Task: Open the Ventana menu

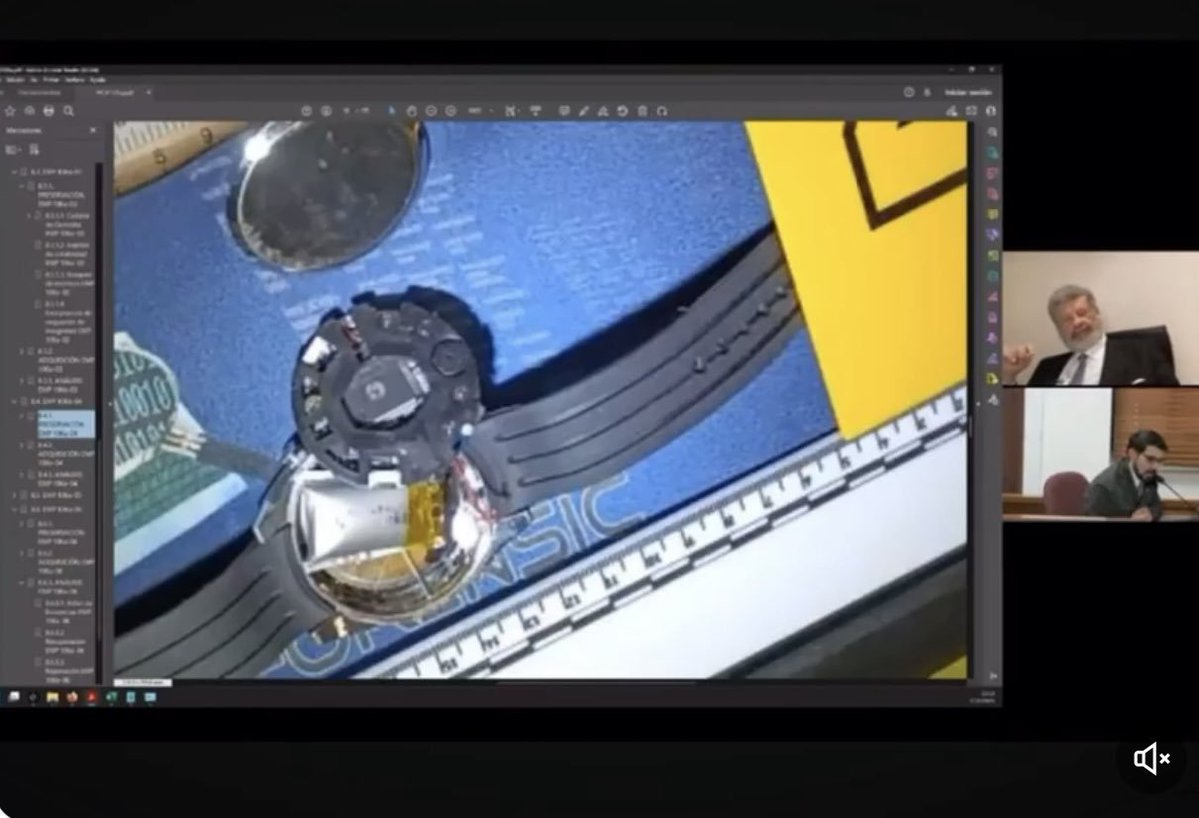Action: tap(74, 80)
